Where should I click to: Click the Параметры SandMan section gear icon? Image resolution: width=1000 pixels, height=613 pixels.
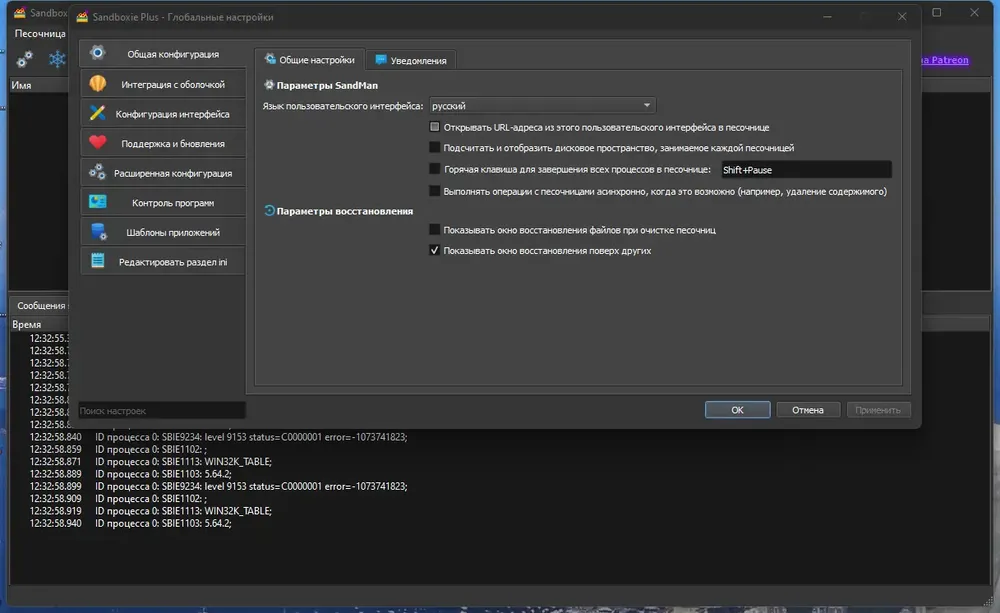click(269, 85)
